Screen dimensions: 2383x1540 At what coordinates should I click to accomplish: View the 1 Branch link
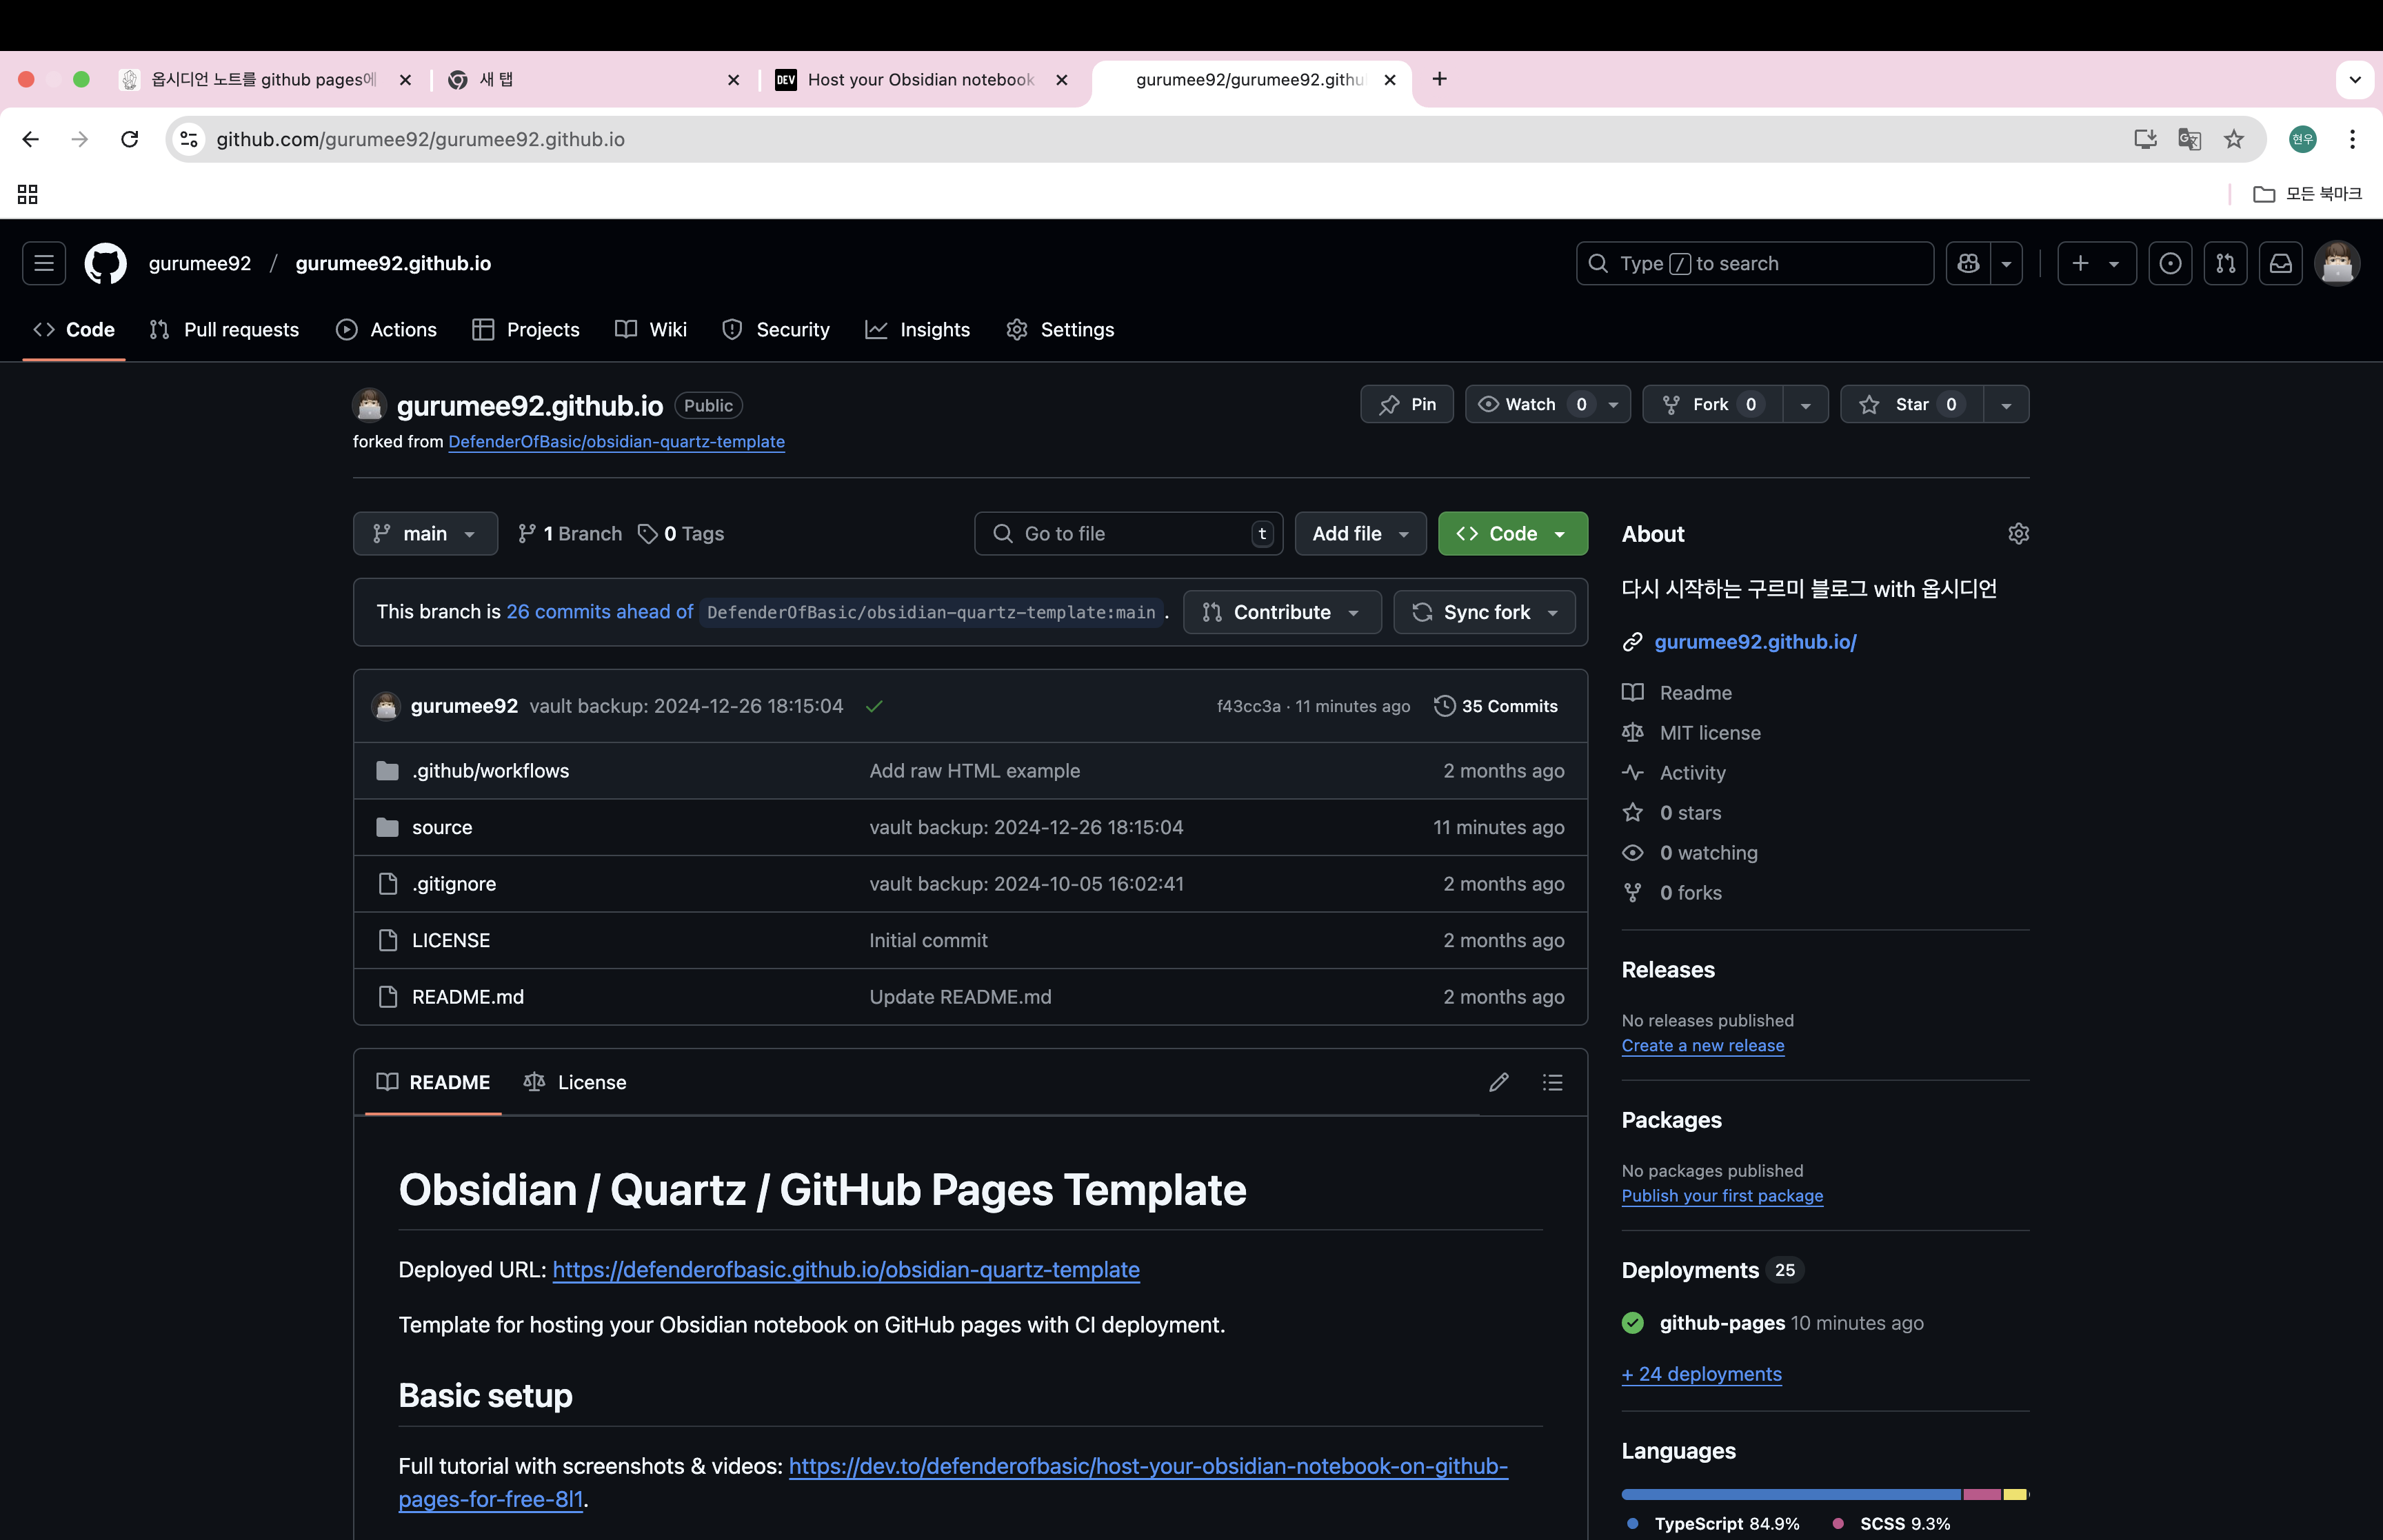570,533
